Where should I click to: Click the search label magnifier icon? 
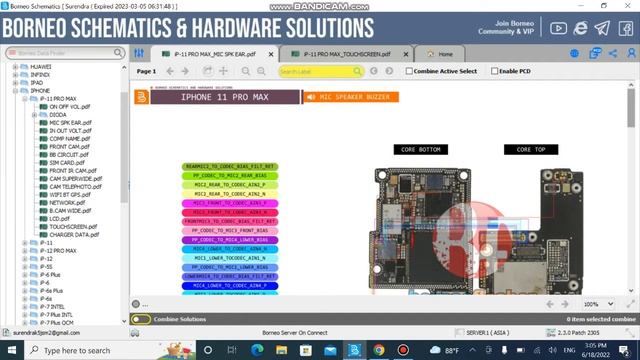coord(357,71)
